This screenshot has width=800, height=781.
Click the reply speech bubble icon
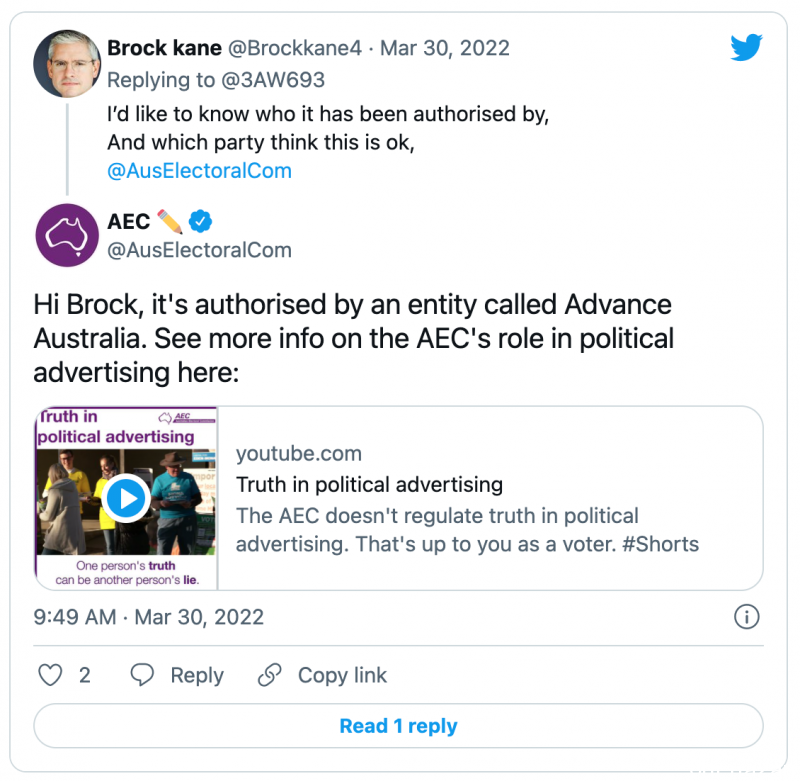click(142, 675)
